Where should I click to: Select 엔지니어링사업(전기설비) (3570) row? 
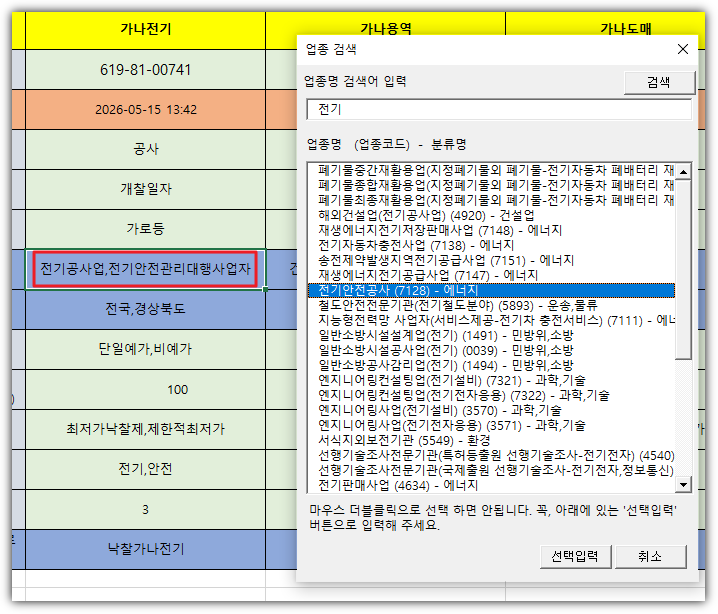tap(491, 410)
